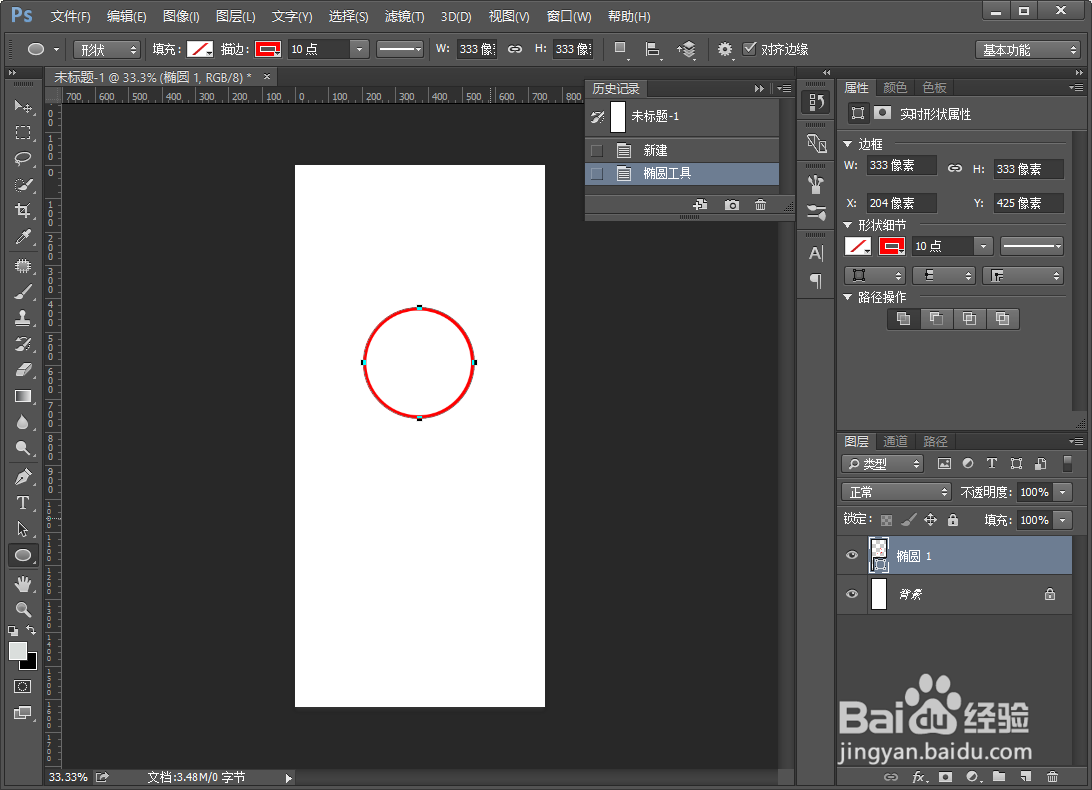Select the Rectangular Marquee tool
The width and height of the screenshot is (1092, 790).
(x=23, y=132)
